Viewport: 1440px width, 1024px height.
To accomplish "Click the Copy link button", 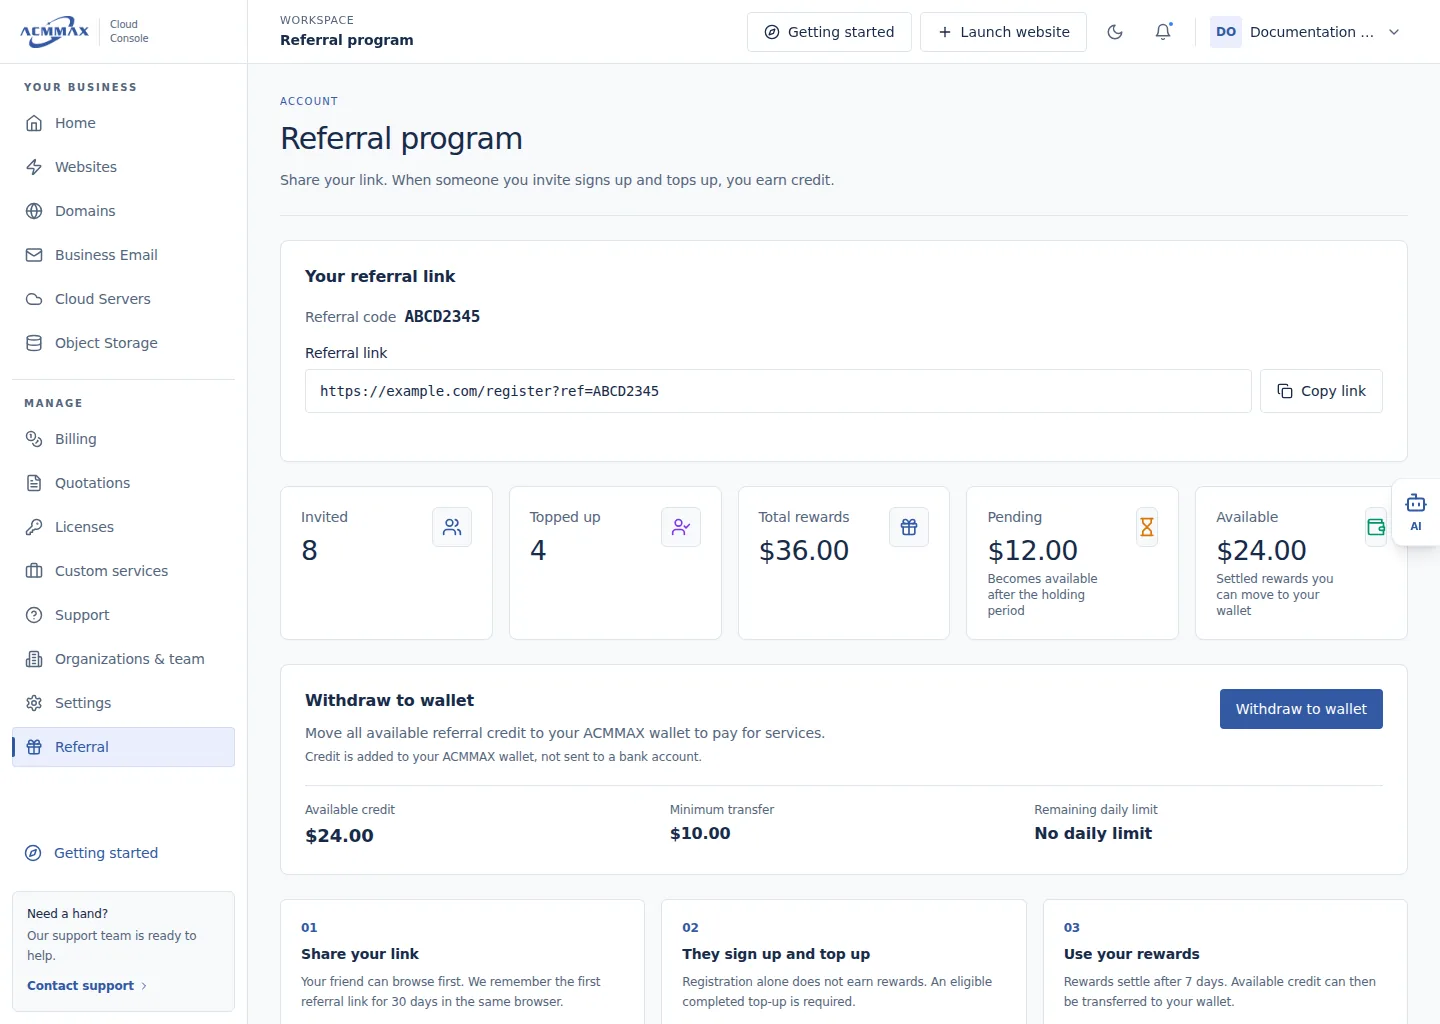I will pyautogui.click(x=1321, y=391).
